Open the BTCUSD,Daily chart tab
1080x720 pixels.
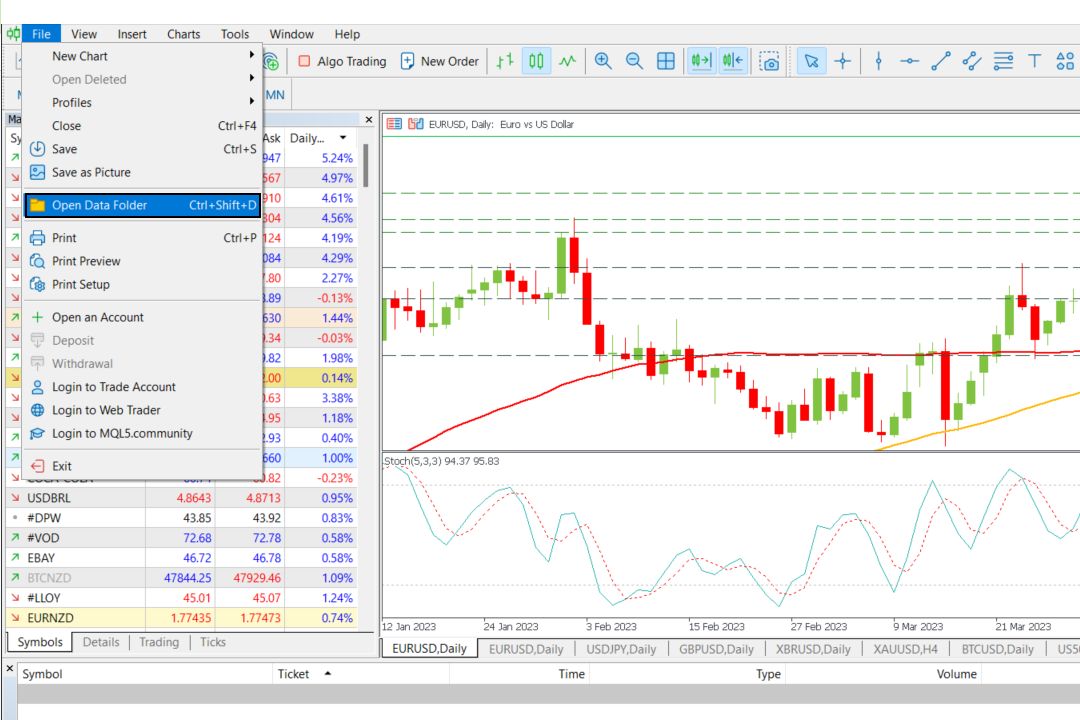(x=997, y=649)
